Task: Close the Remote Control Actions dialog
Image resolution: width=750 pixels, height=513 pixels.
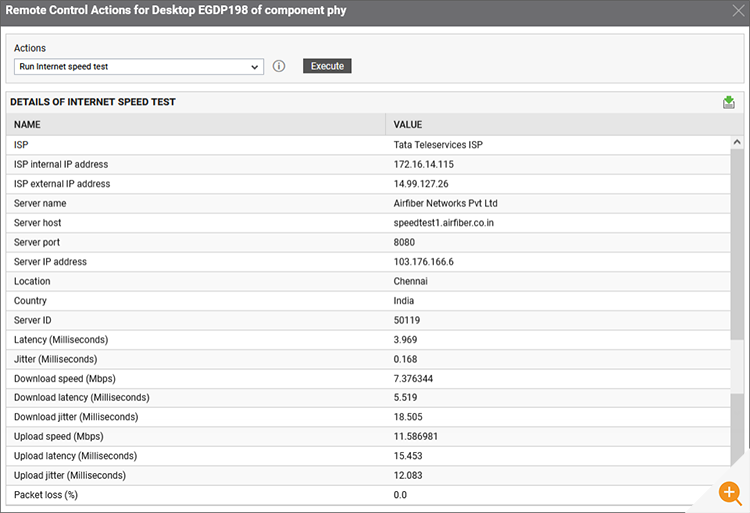Action: coord(739,11)
